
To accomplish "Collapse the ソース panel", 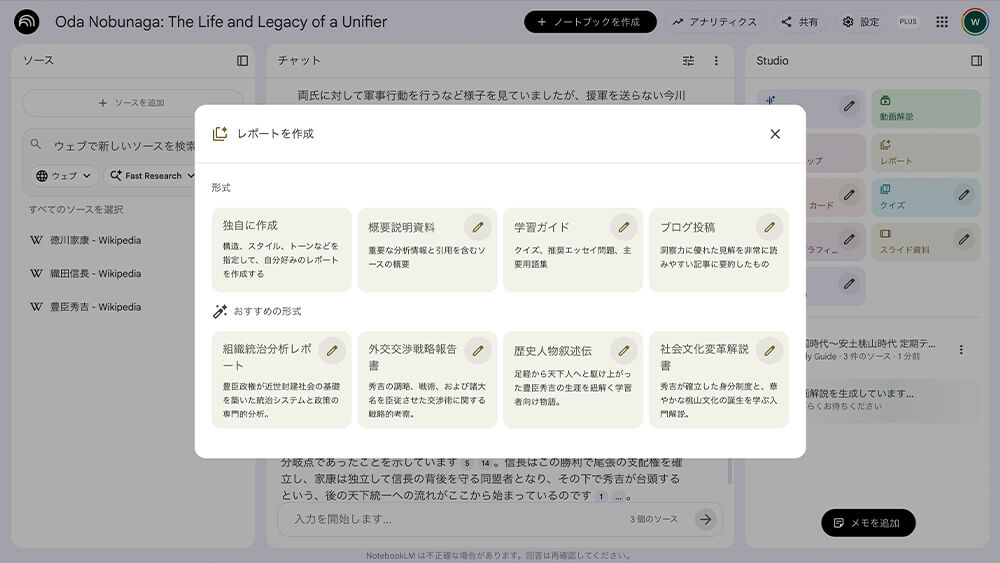I will tap(242, 61).
